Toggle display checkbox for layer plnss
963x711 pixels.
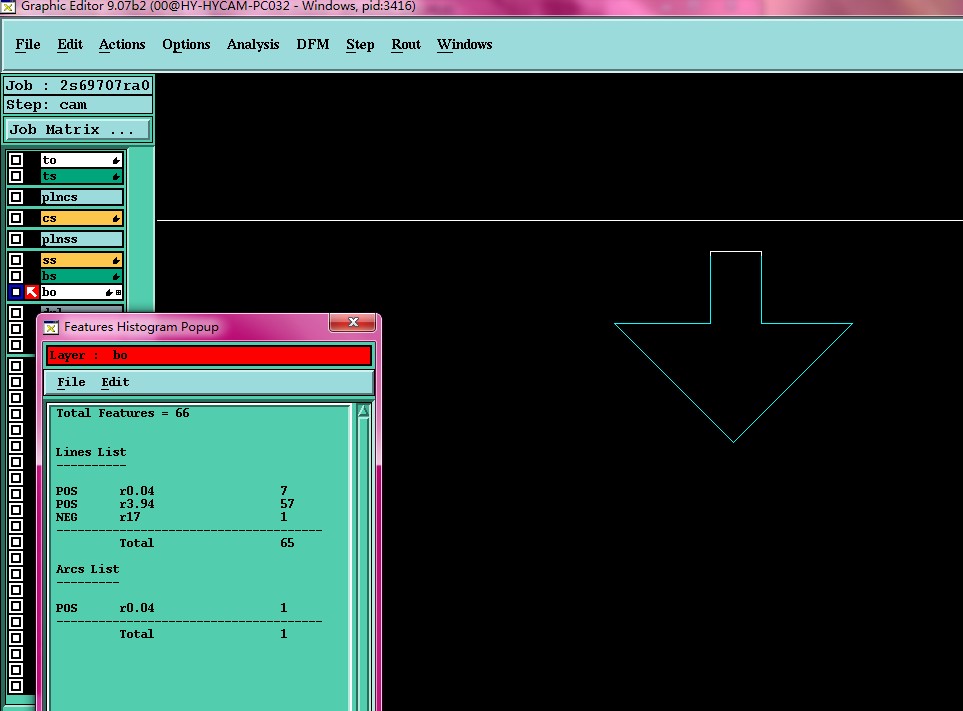pyautogui.click(x=16, y=239)
